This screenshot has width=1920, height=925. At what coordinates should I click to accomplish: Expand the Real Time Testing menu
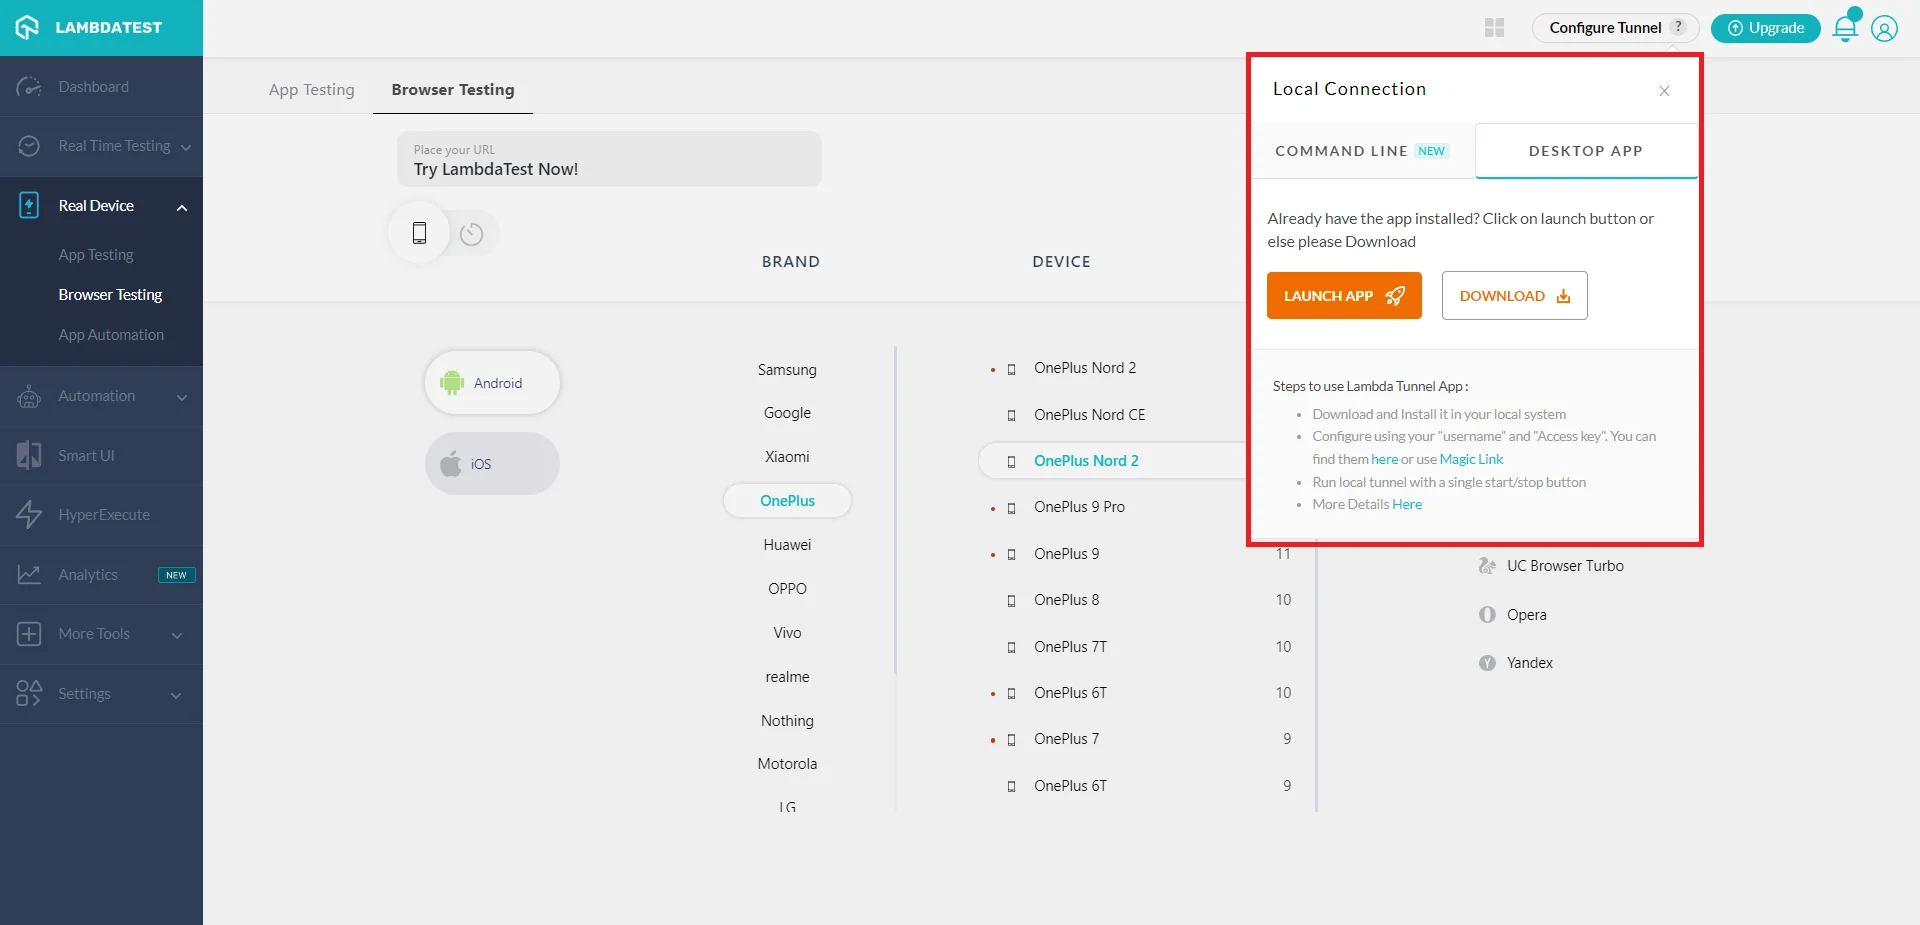point(185,147)
